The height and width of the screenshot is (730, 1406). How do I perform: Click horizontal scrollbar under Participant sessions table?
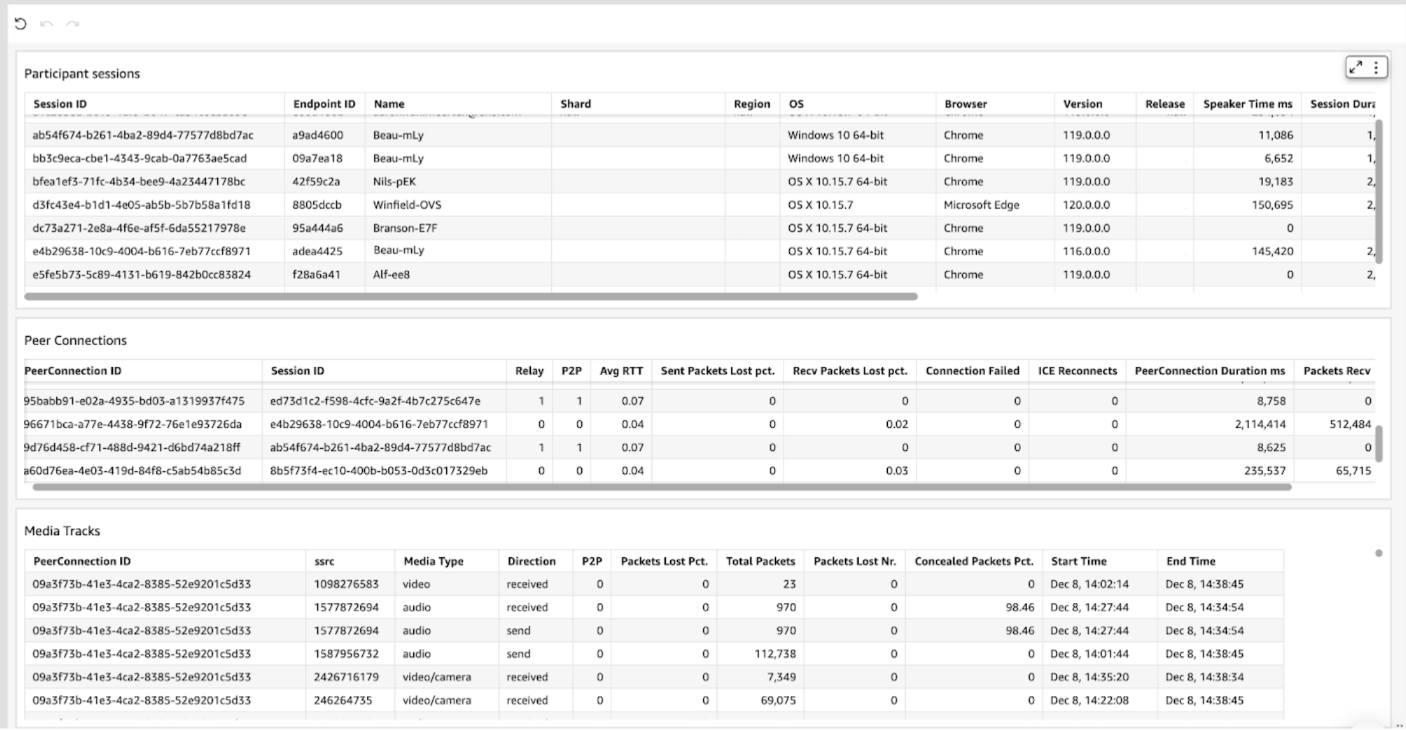[x=470, y=297]
